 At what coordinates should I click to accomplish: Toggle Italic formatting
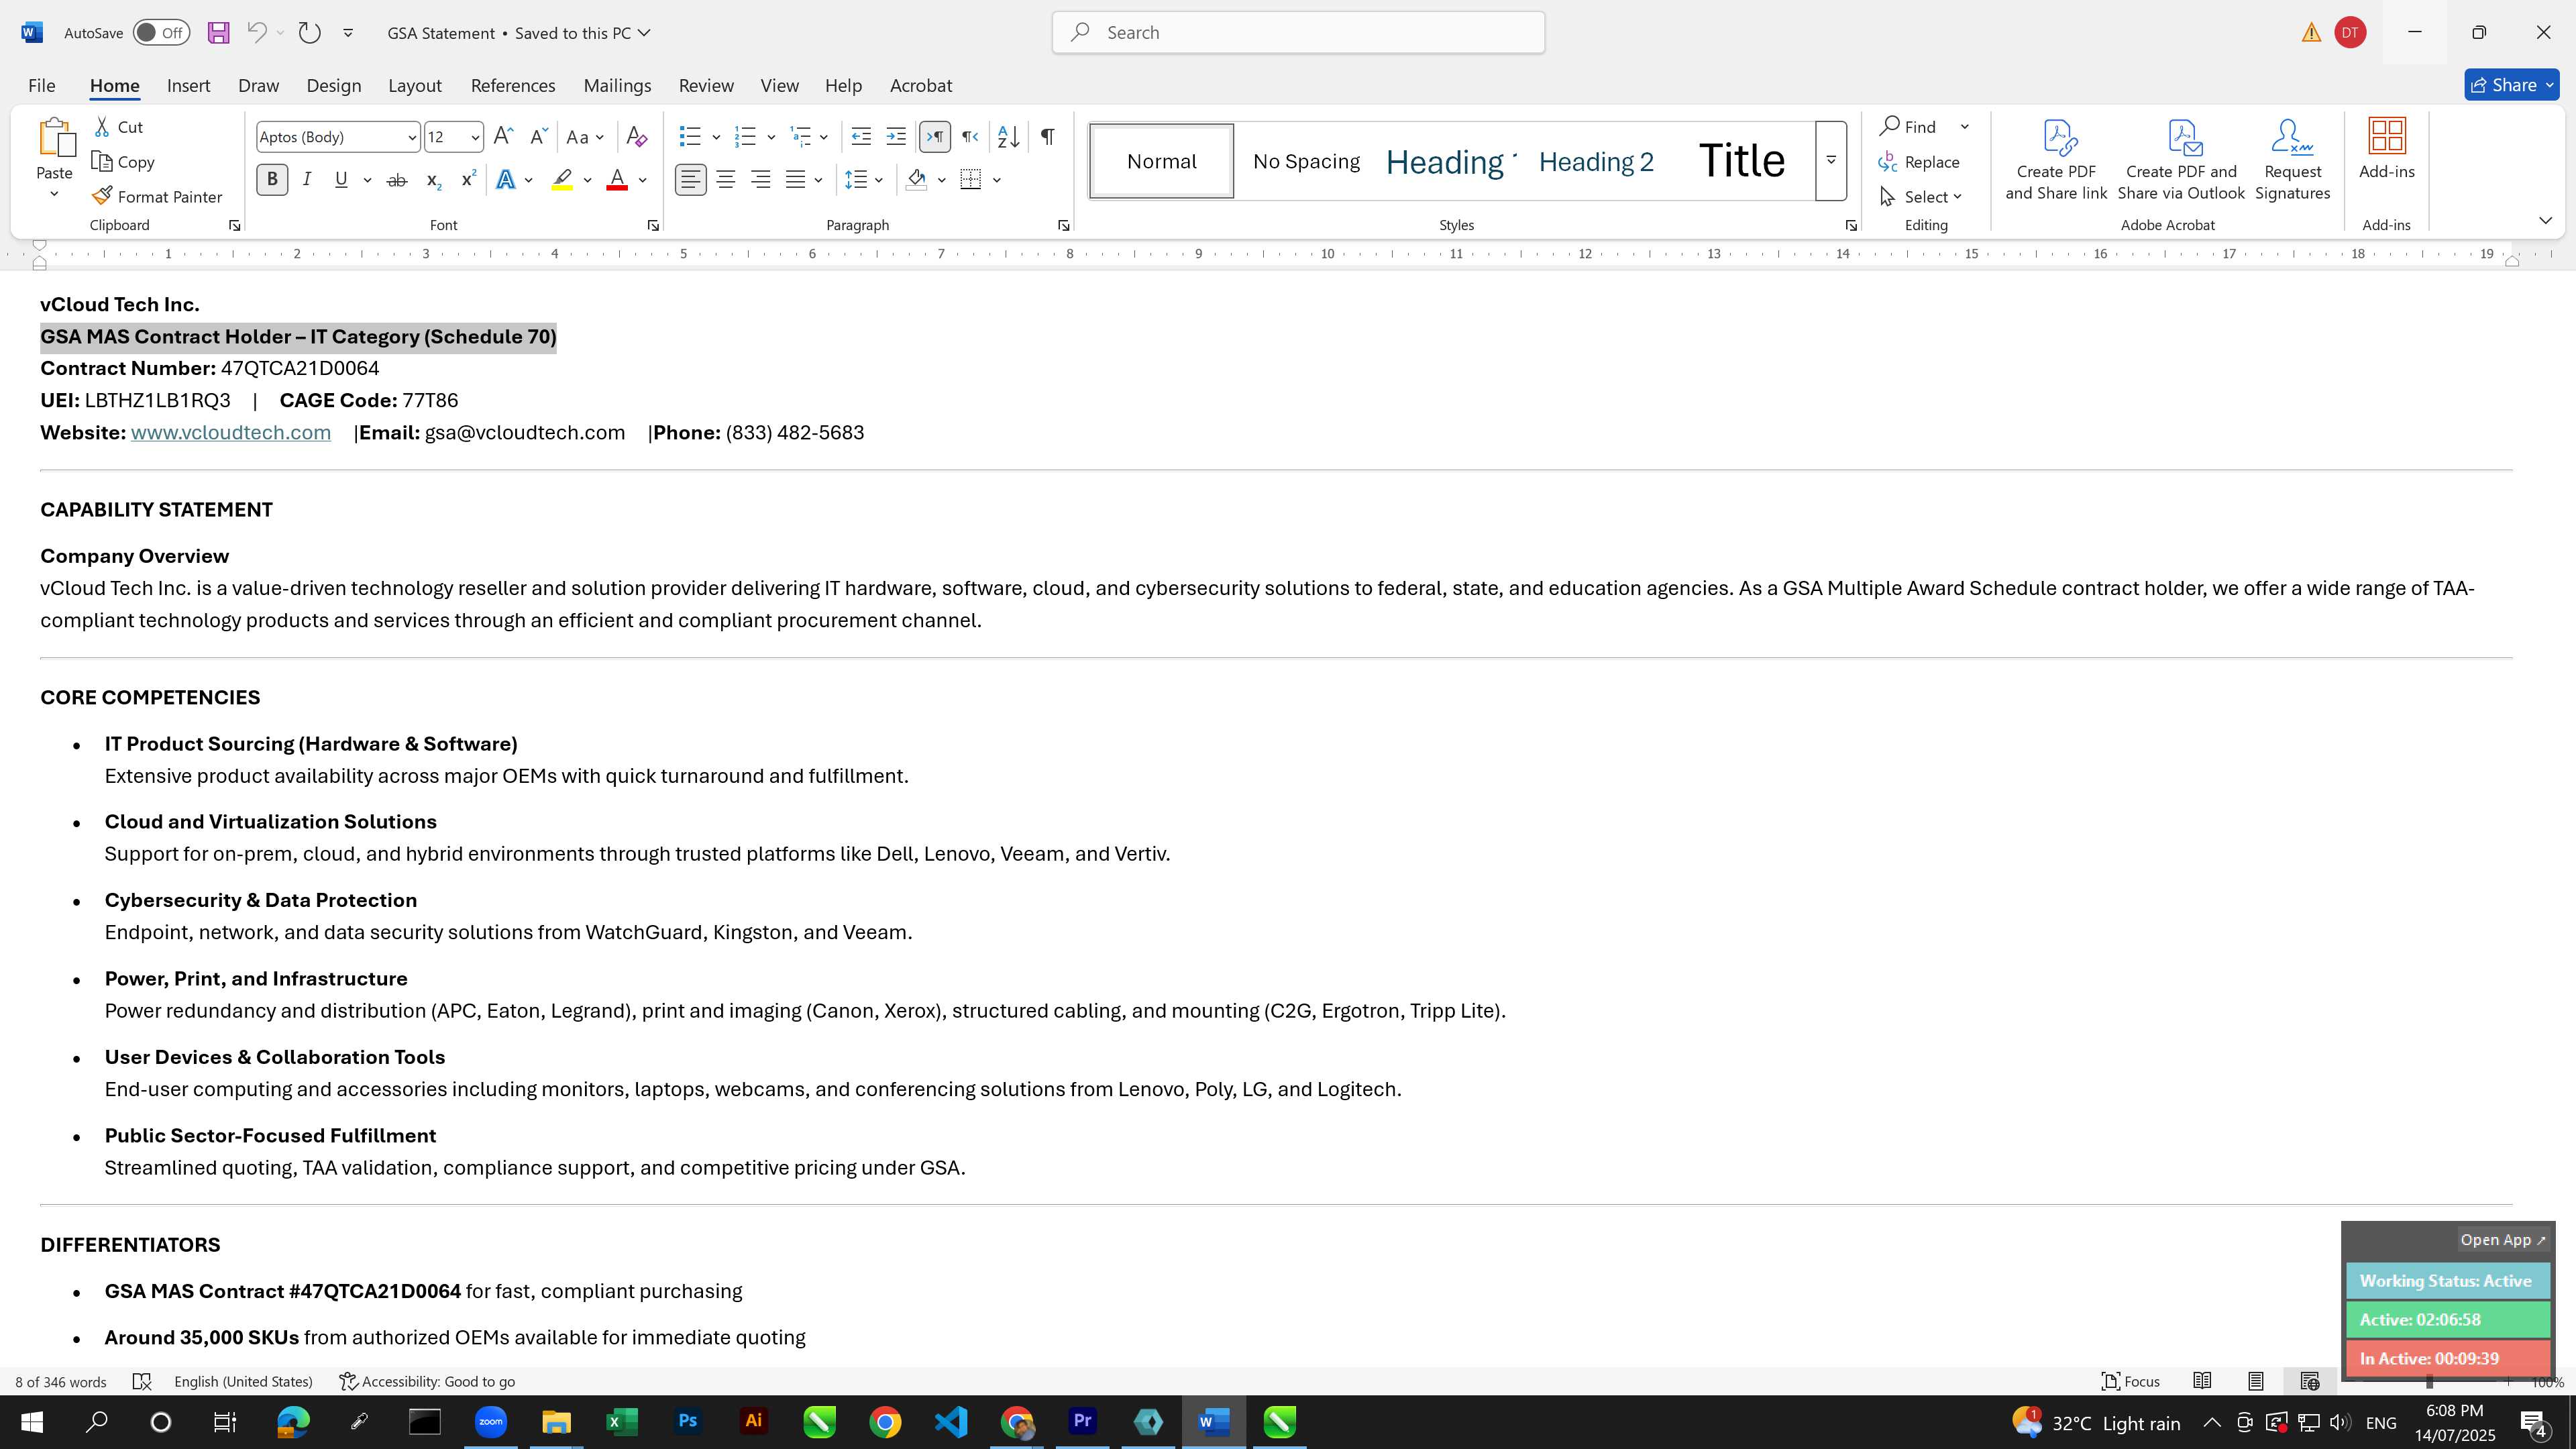(x=307, y=180)
